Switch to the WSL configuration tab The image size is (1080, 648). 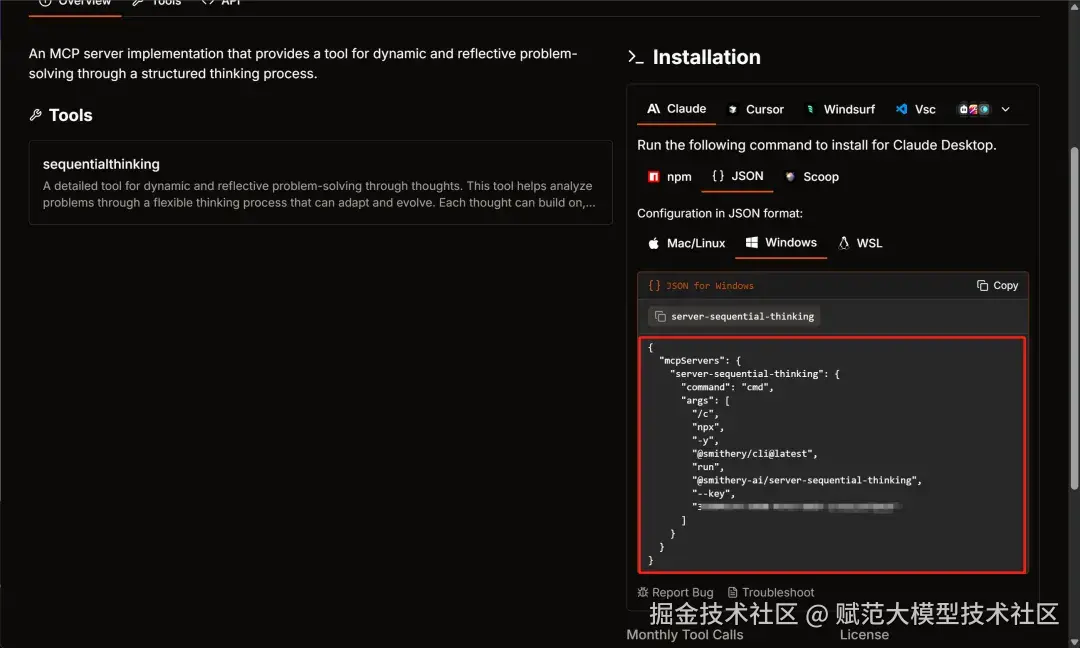click(x=860, y=243)
